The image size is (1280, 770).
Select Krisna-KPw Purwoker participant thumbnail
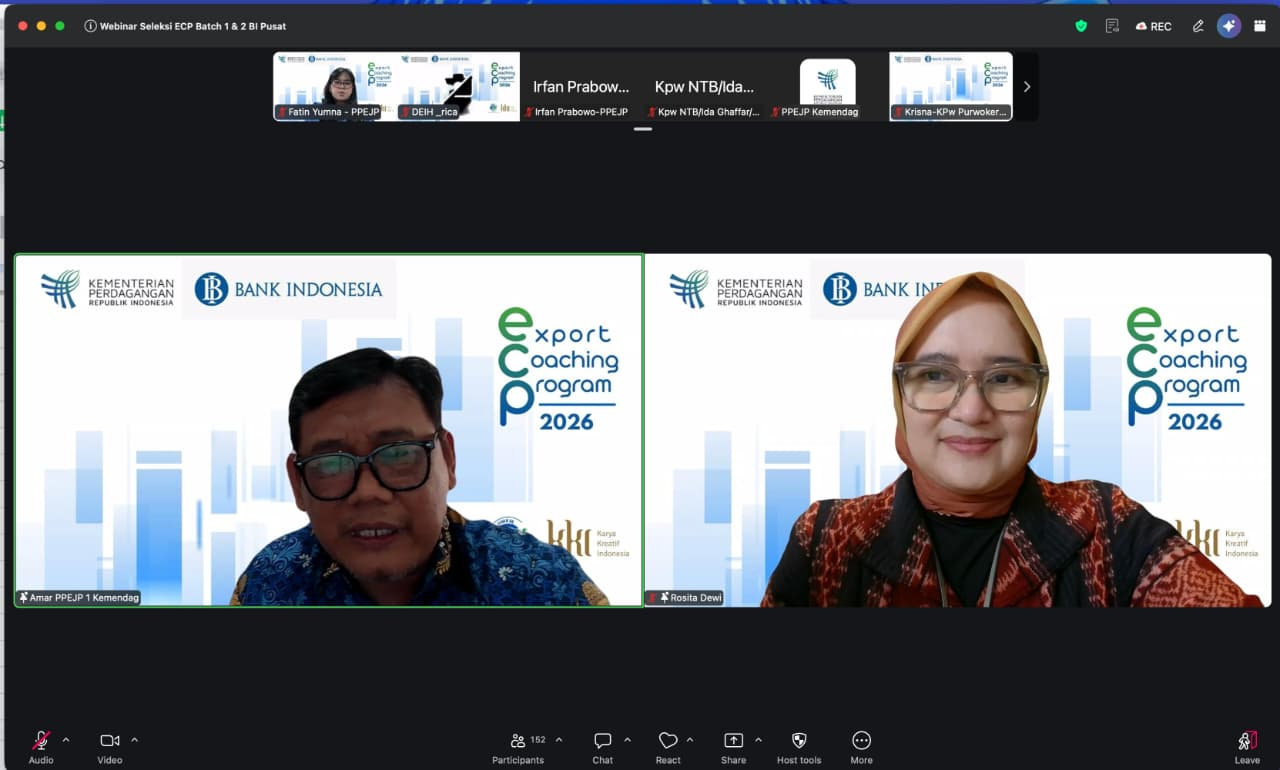951,87
